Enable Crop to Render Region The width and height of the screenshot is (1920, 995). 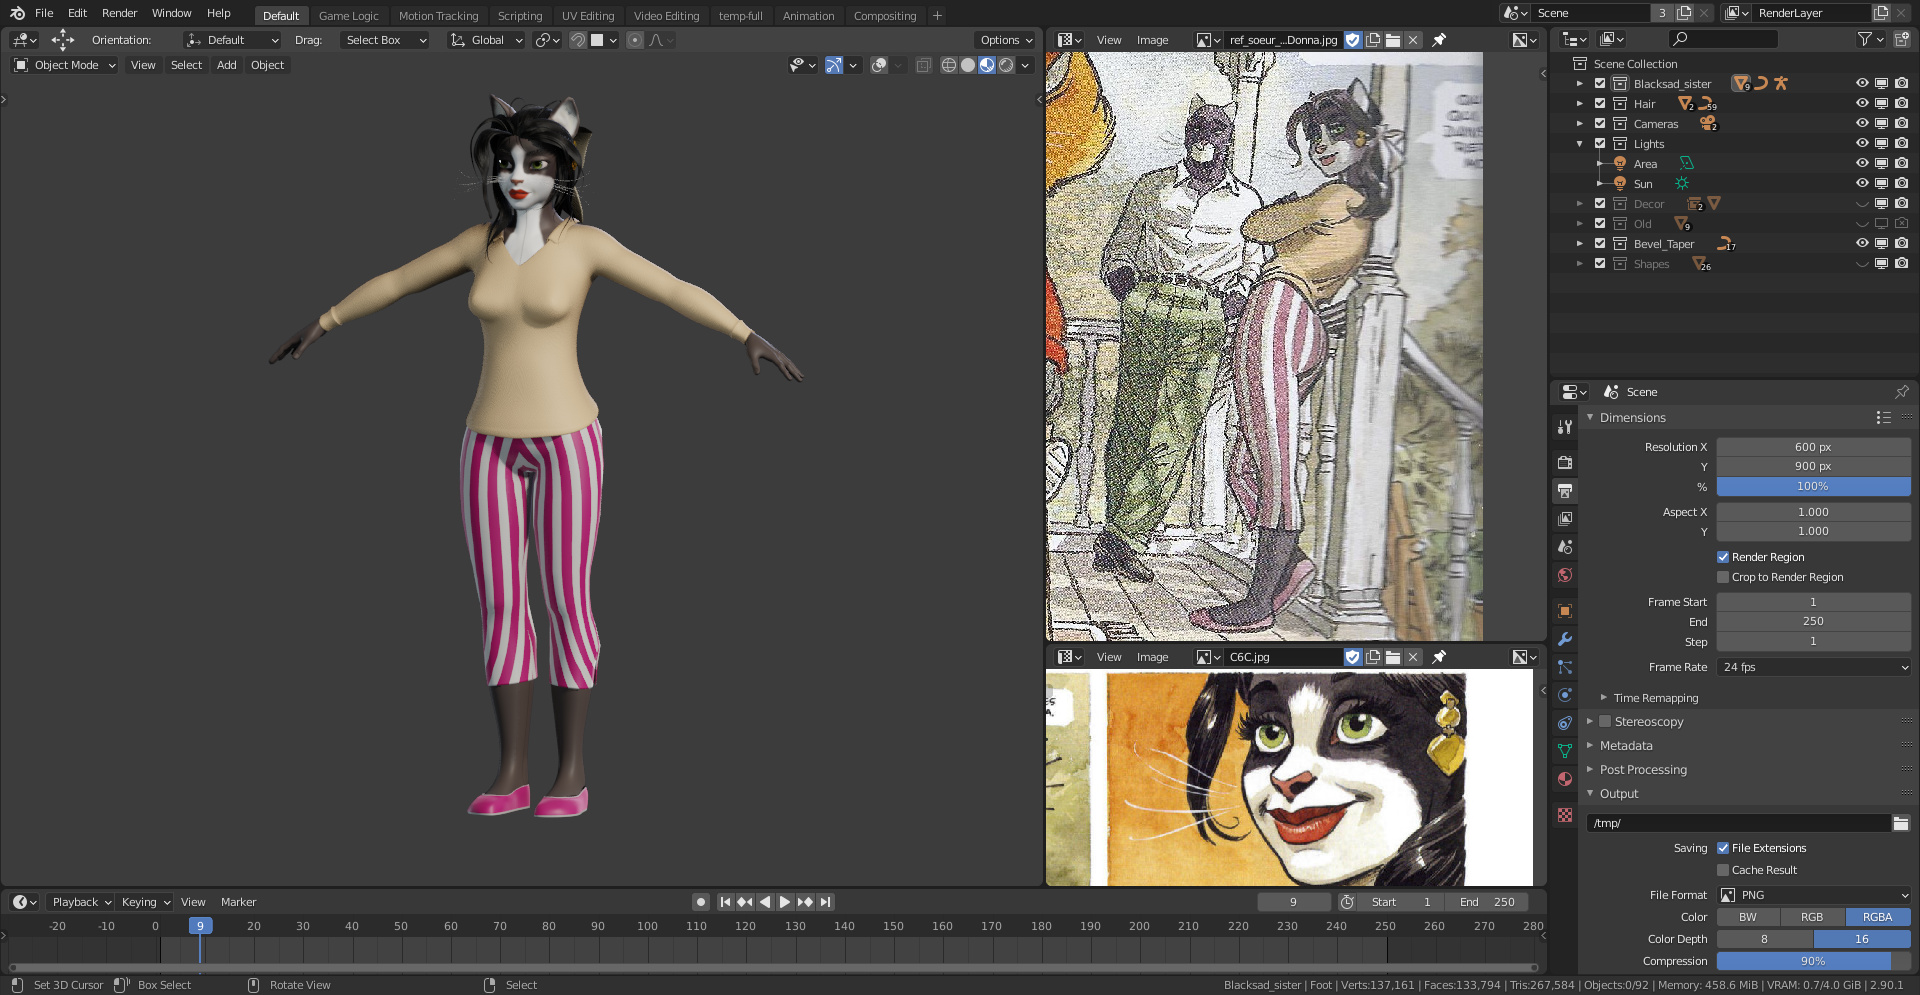click(1723, 577)
